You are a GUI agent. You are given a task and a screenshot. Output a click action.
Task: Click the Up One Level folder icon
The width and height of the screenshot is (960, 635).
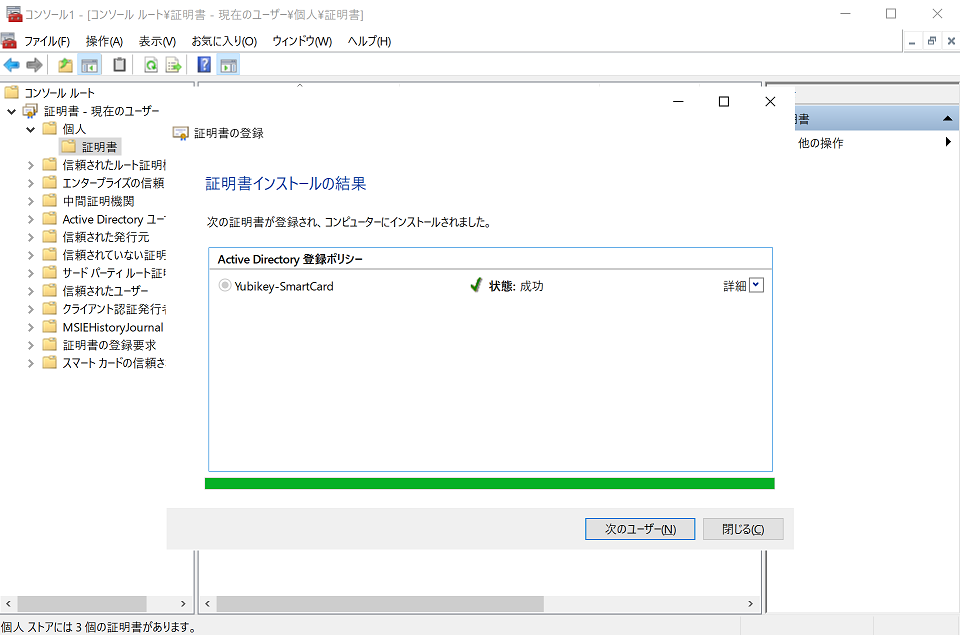(66, 65)
